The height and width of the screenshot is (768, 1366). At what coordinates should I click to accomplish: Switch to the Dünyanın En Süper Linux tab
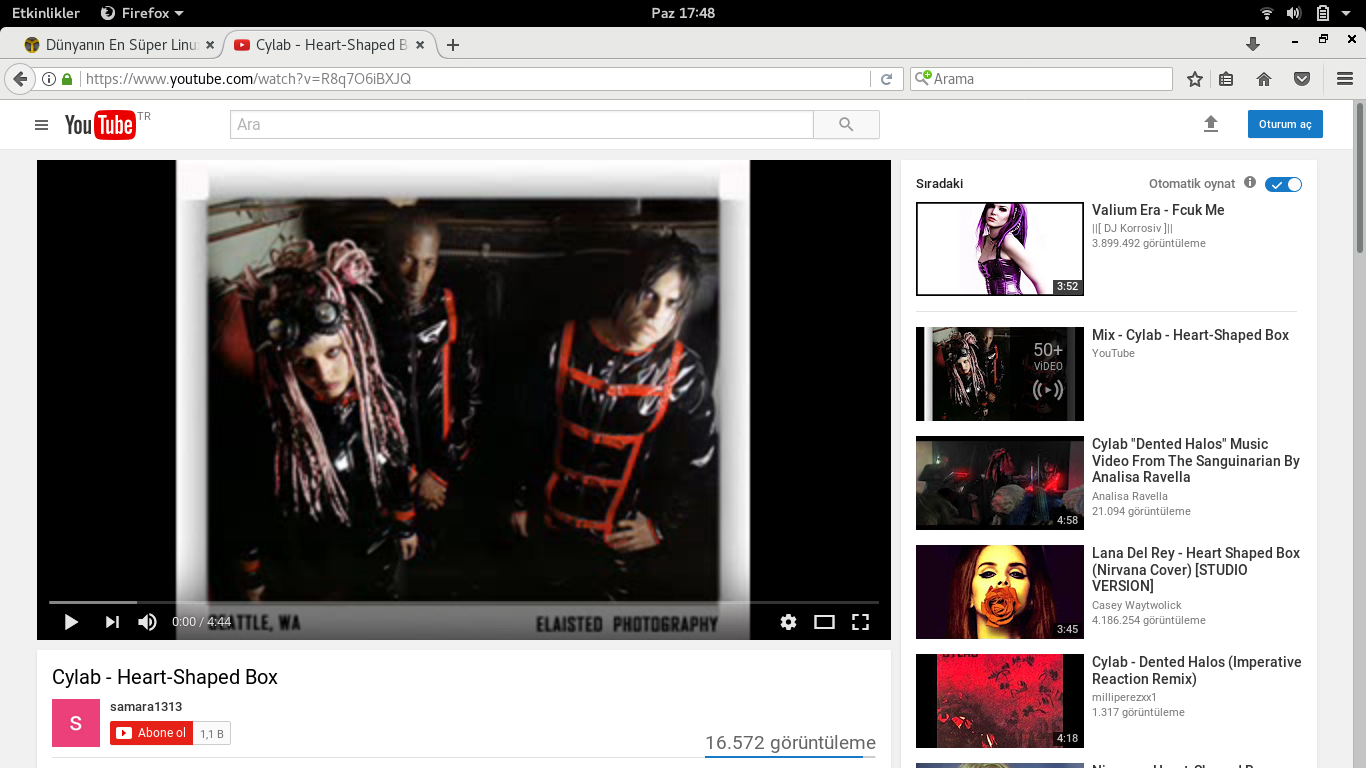coord(119,45)
